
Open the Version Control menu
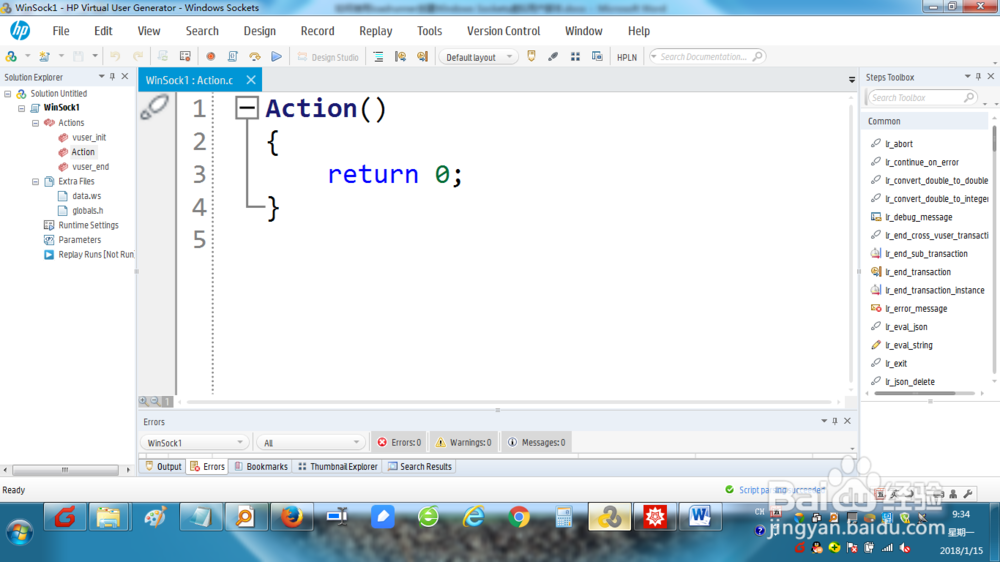(503, 31)
